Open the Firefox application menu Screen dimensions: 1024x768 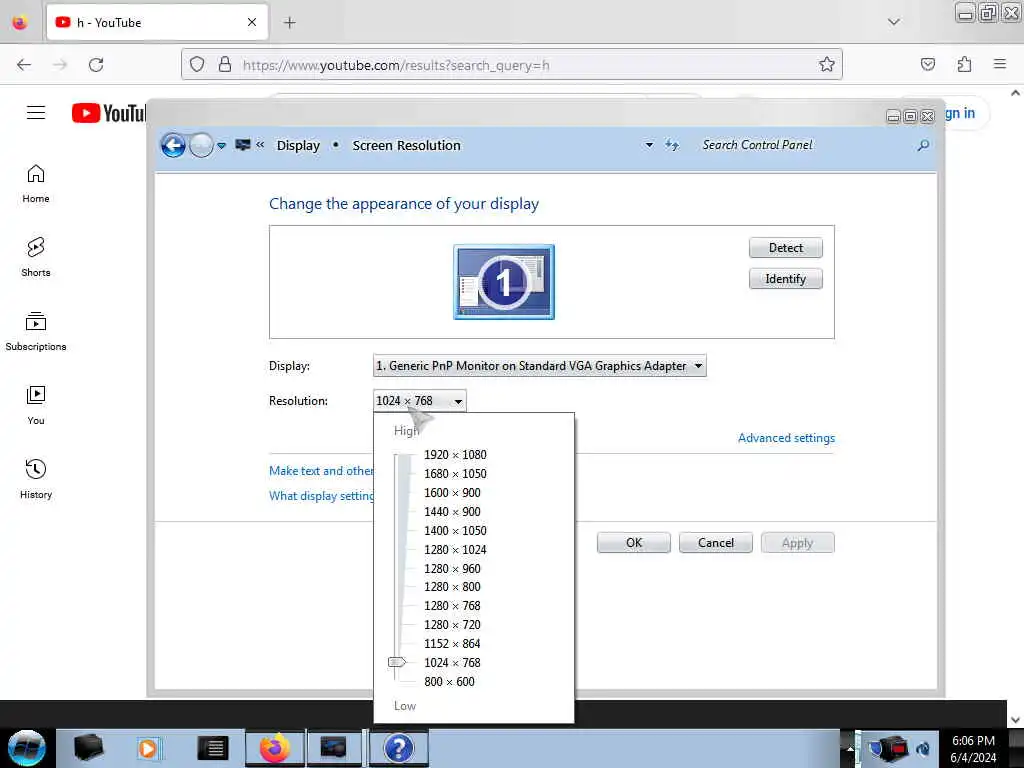coord(1000,64)
